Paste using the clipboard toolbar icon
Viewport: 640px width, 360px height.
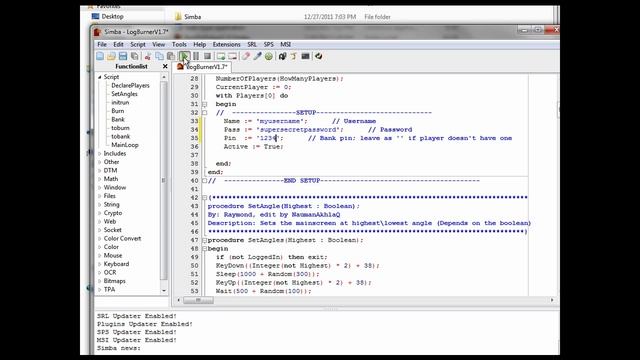coord(171,56)
